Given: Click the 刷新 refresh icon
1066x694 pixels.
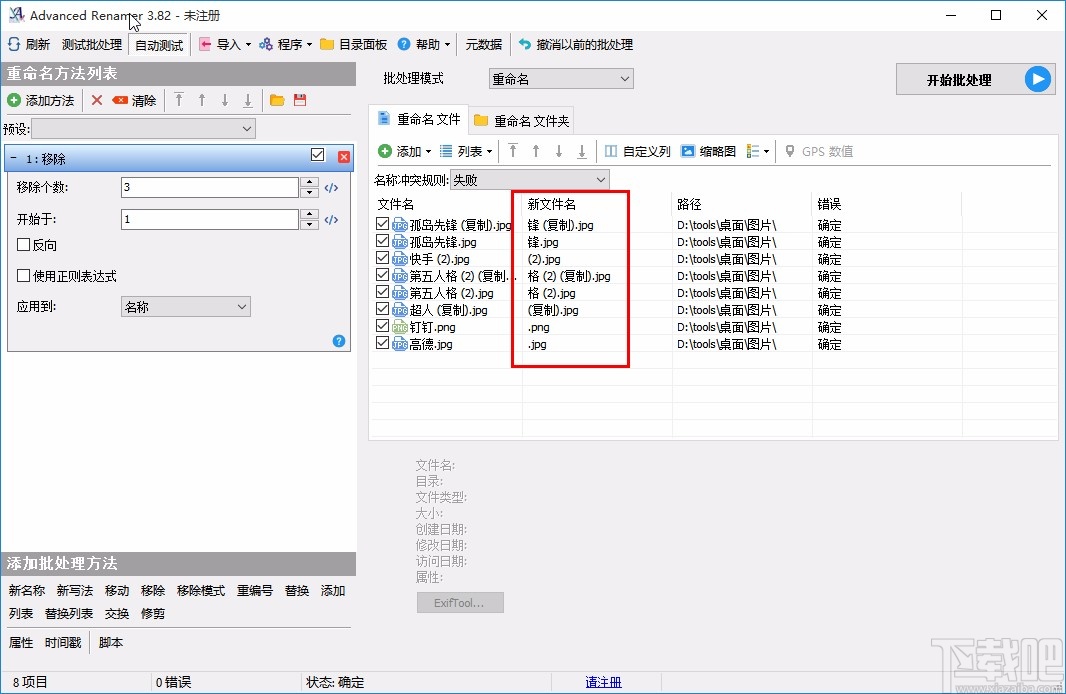Looking at the screenshot, I should click(x=13, y=44).
